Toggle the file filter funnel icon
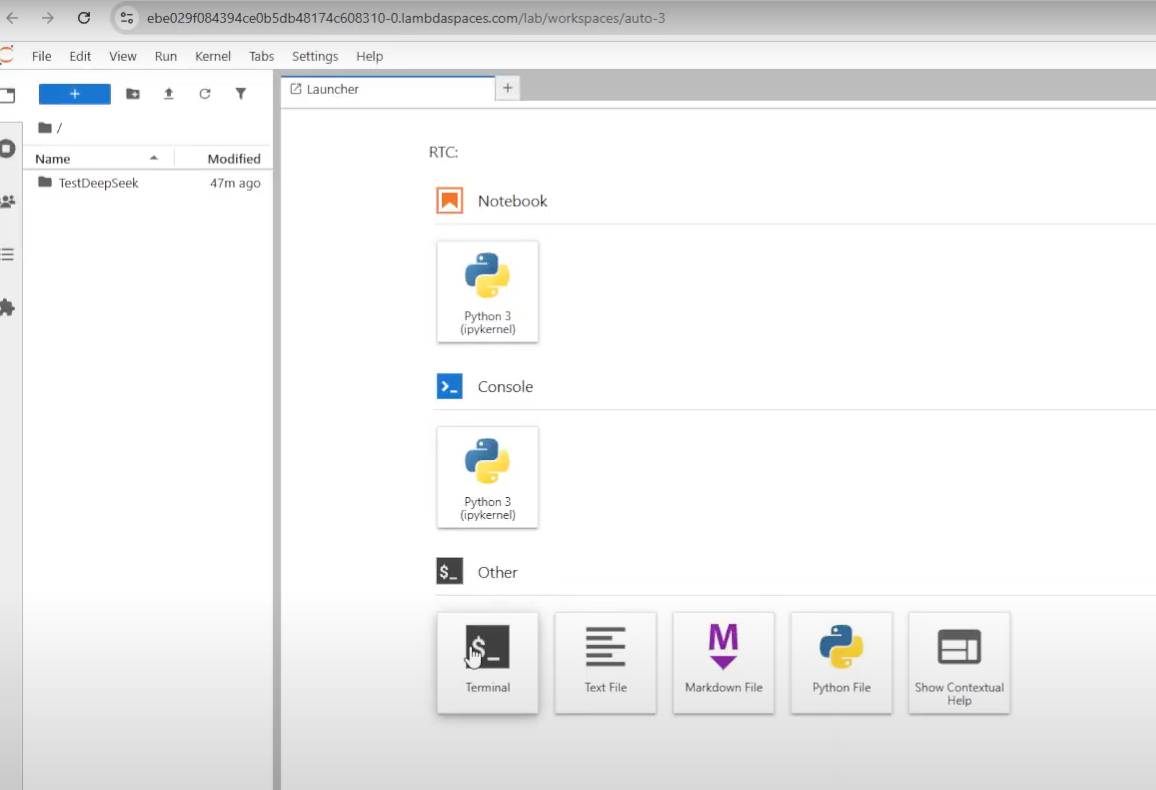1156x790 pixels. pyautogui.click(x=240, y=94)
